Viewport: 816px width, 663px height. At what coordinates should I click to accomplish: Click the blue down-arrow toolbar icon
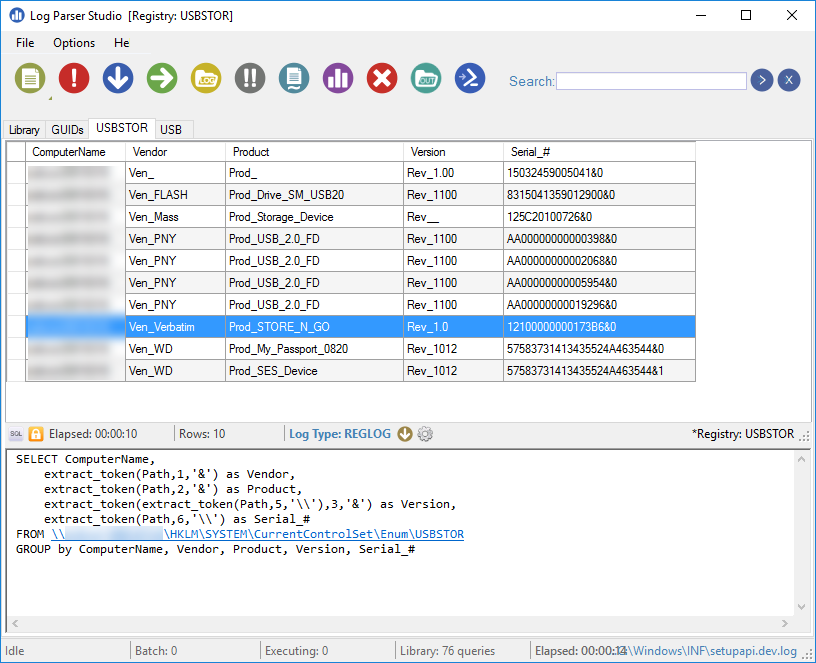point(118,79)
